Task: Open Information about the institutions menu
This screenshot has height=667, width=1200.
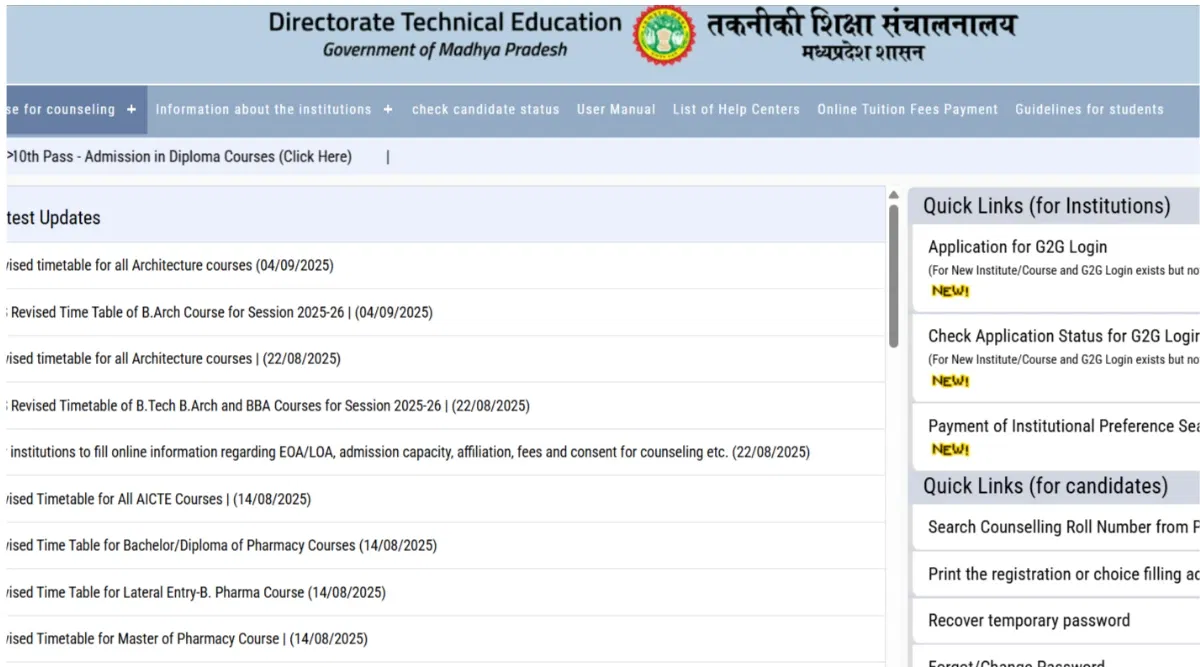Action: point(263,110)
